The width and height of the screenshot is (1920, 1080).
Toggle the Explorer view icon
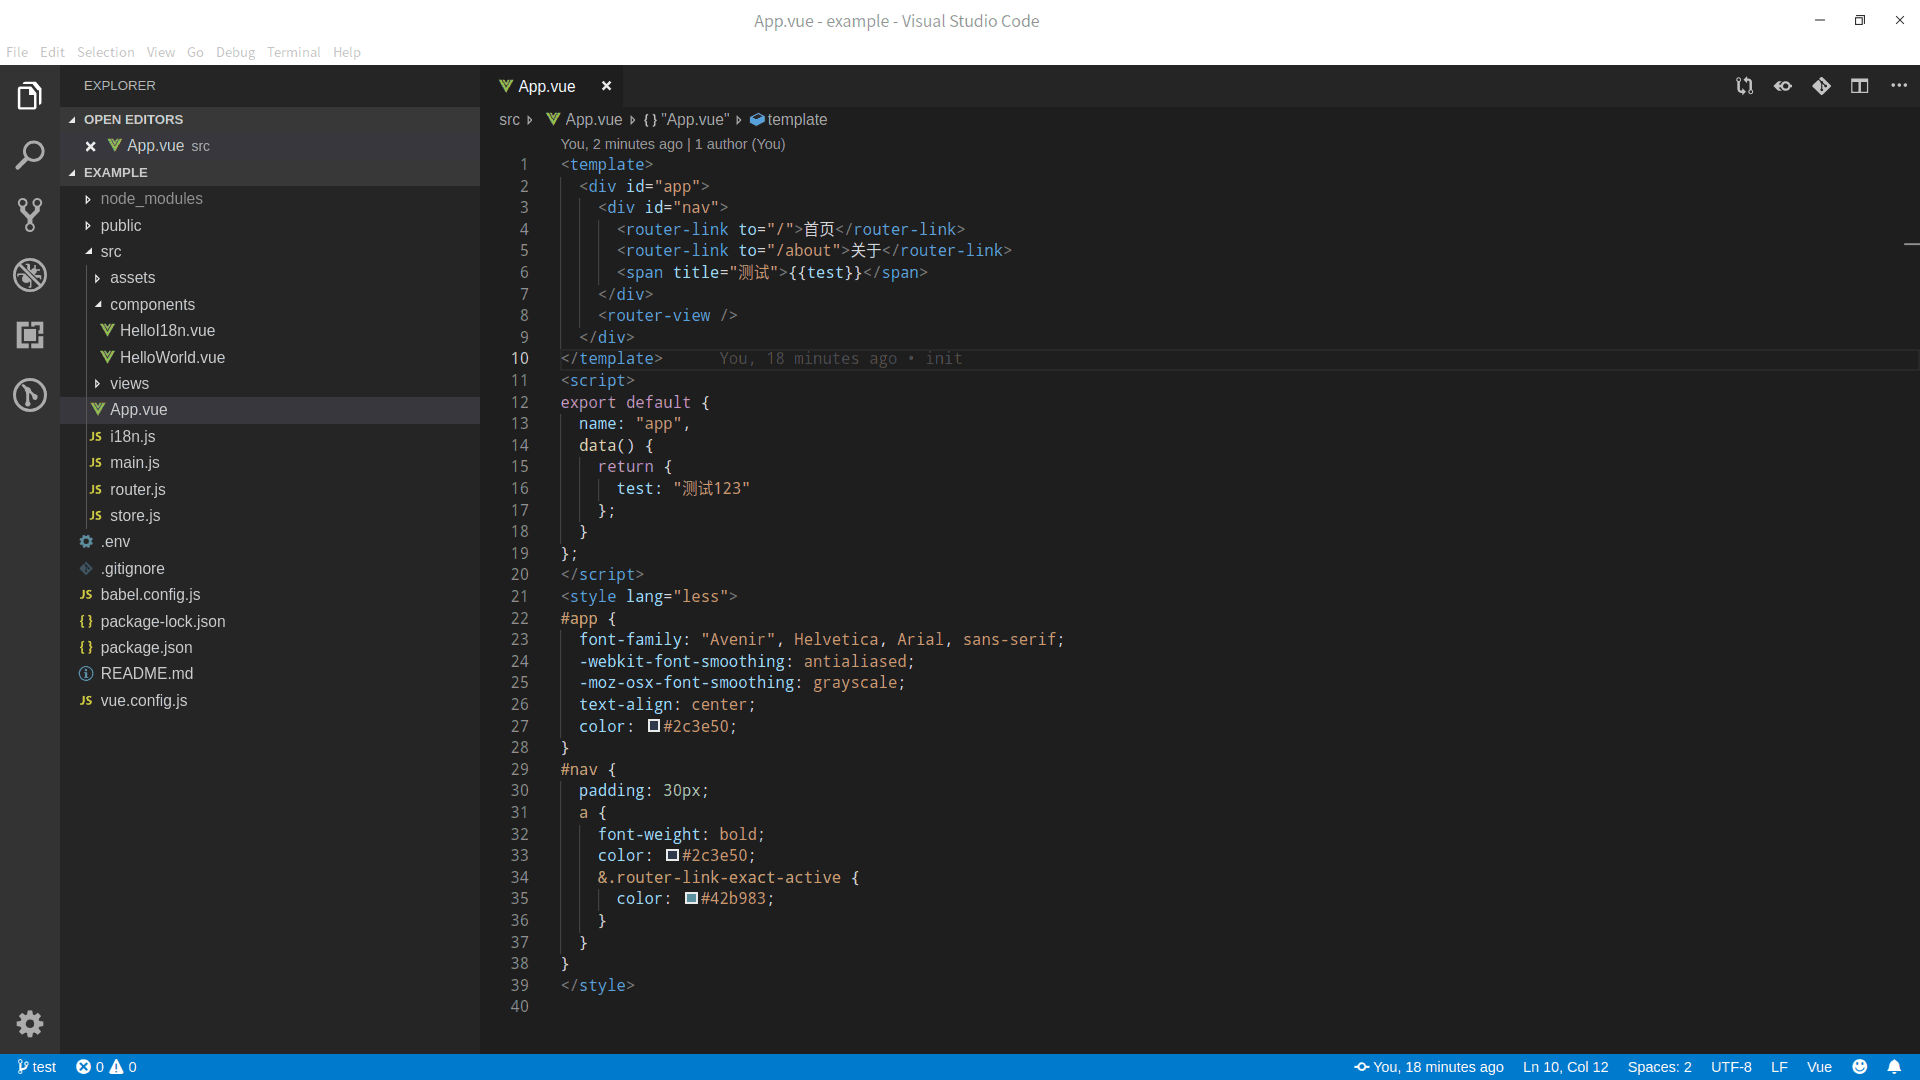(30, 96)
